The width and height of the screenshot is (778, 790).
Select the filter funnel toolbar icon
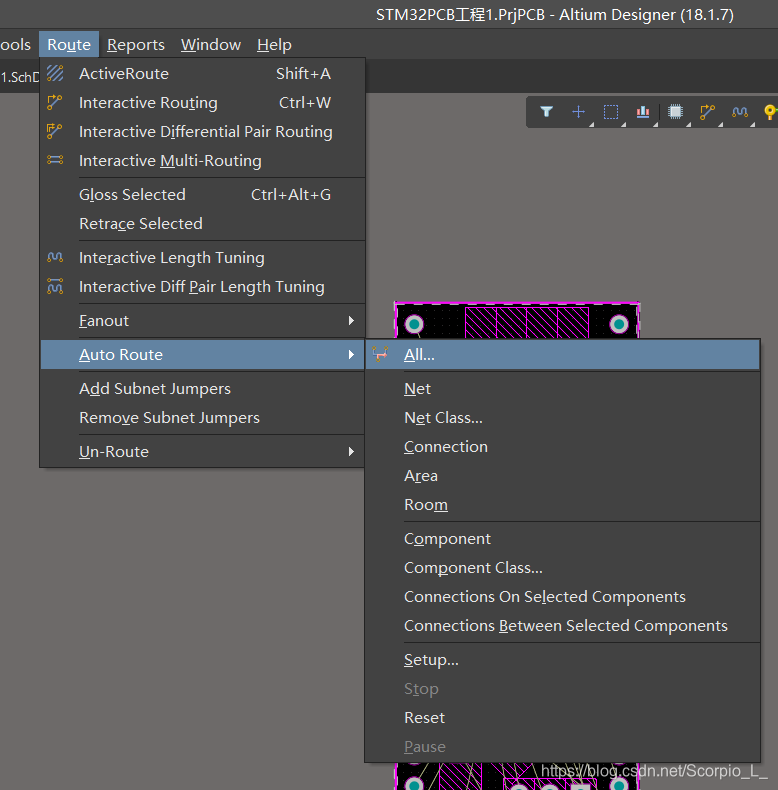pos(547,111)
